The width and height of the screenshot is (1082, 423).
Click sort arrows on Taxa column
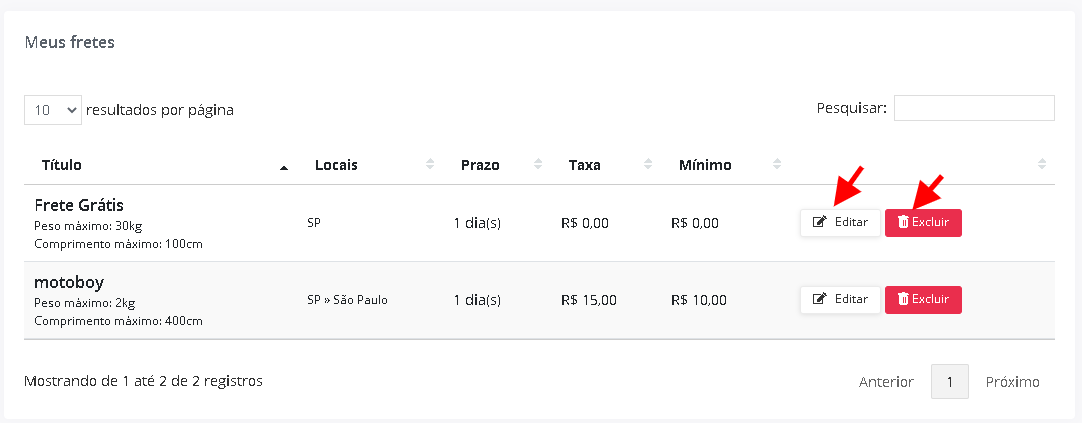(648, 164)
